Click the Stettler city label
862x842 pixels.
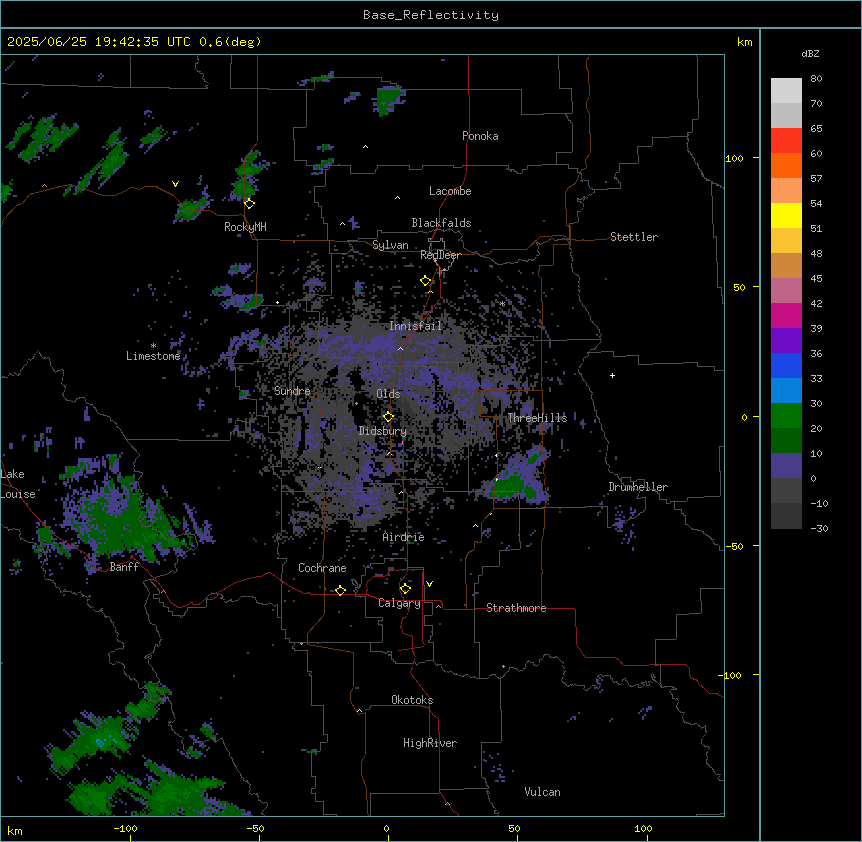tap(634, 237)
